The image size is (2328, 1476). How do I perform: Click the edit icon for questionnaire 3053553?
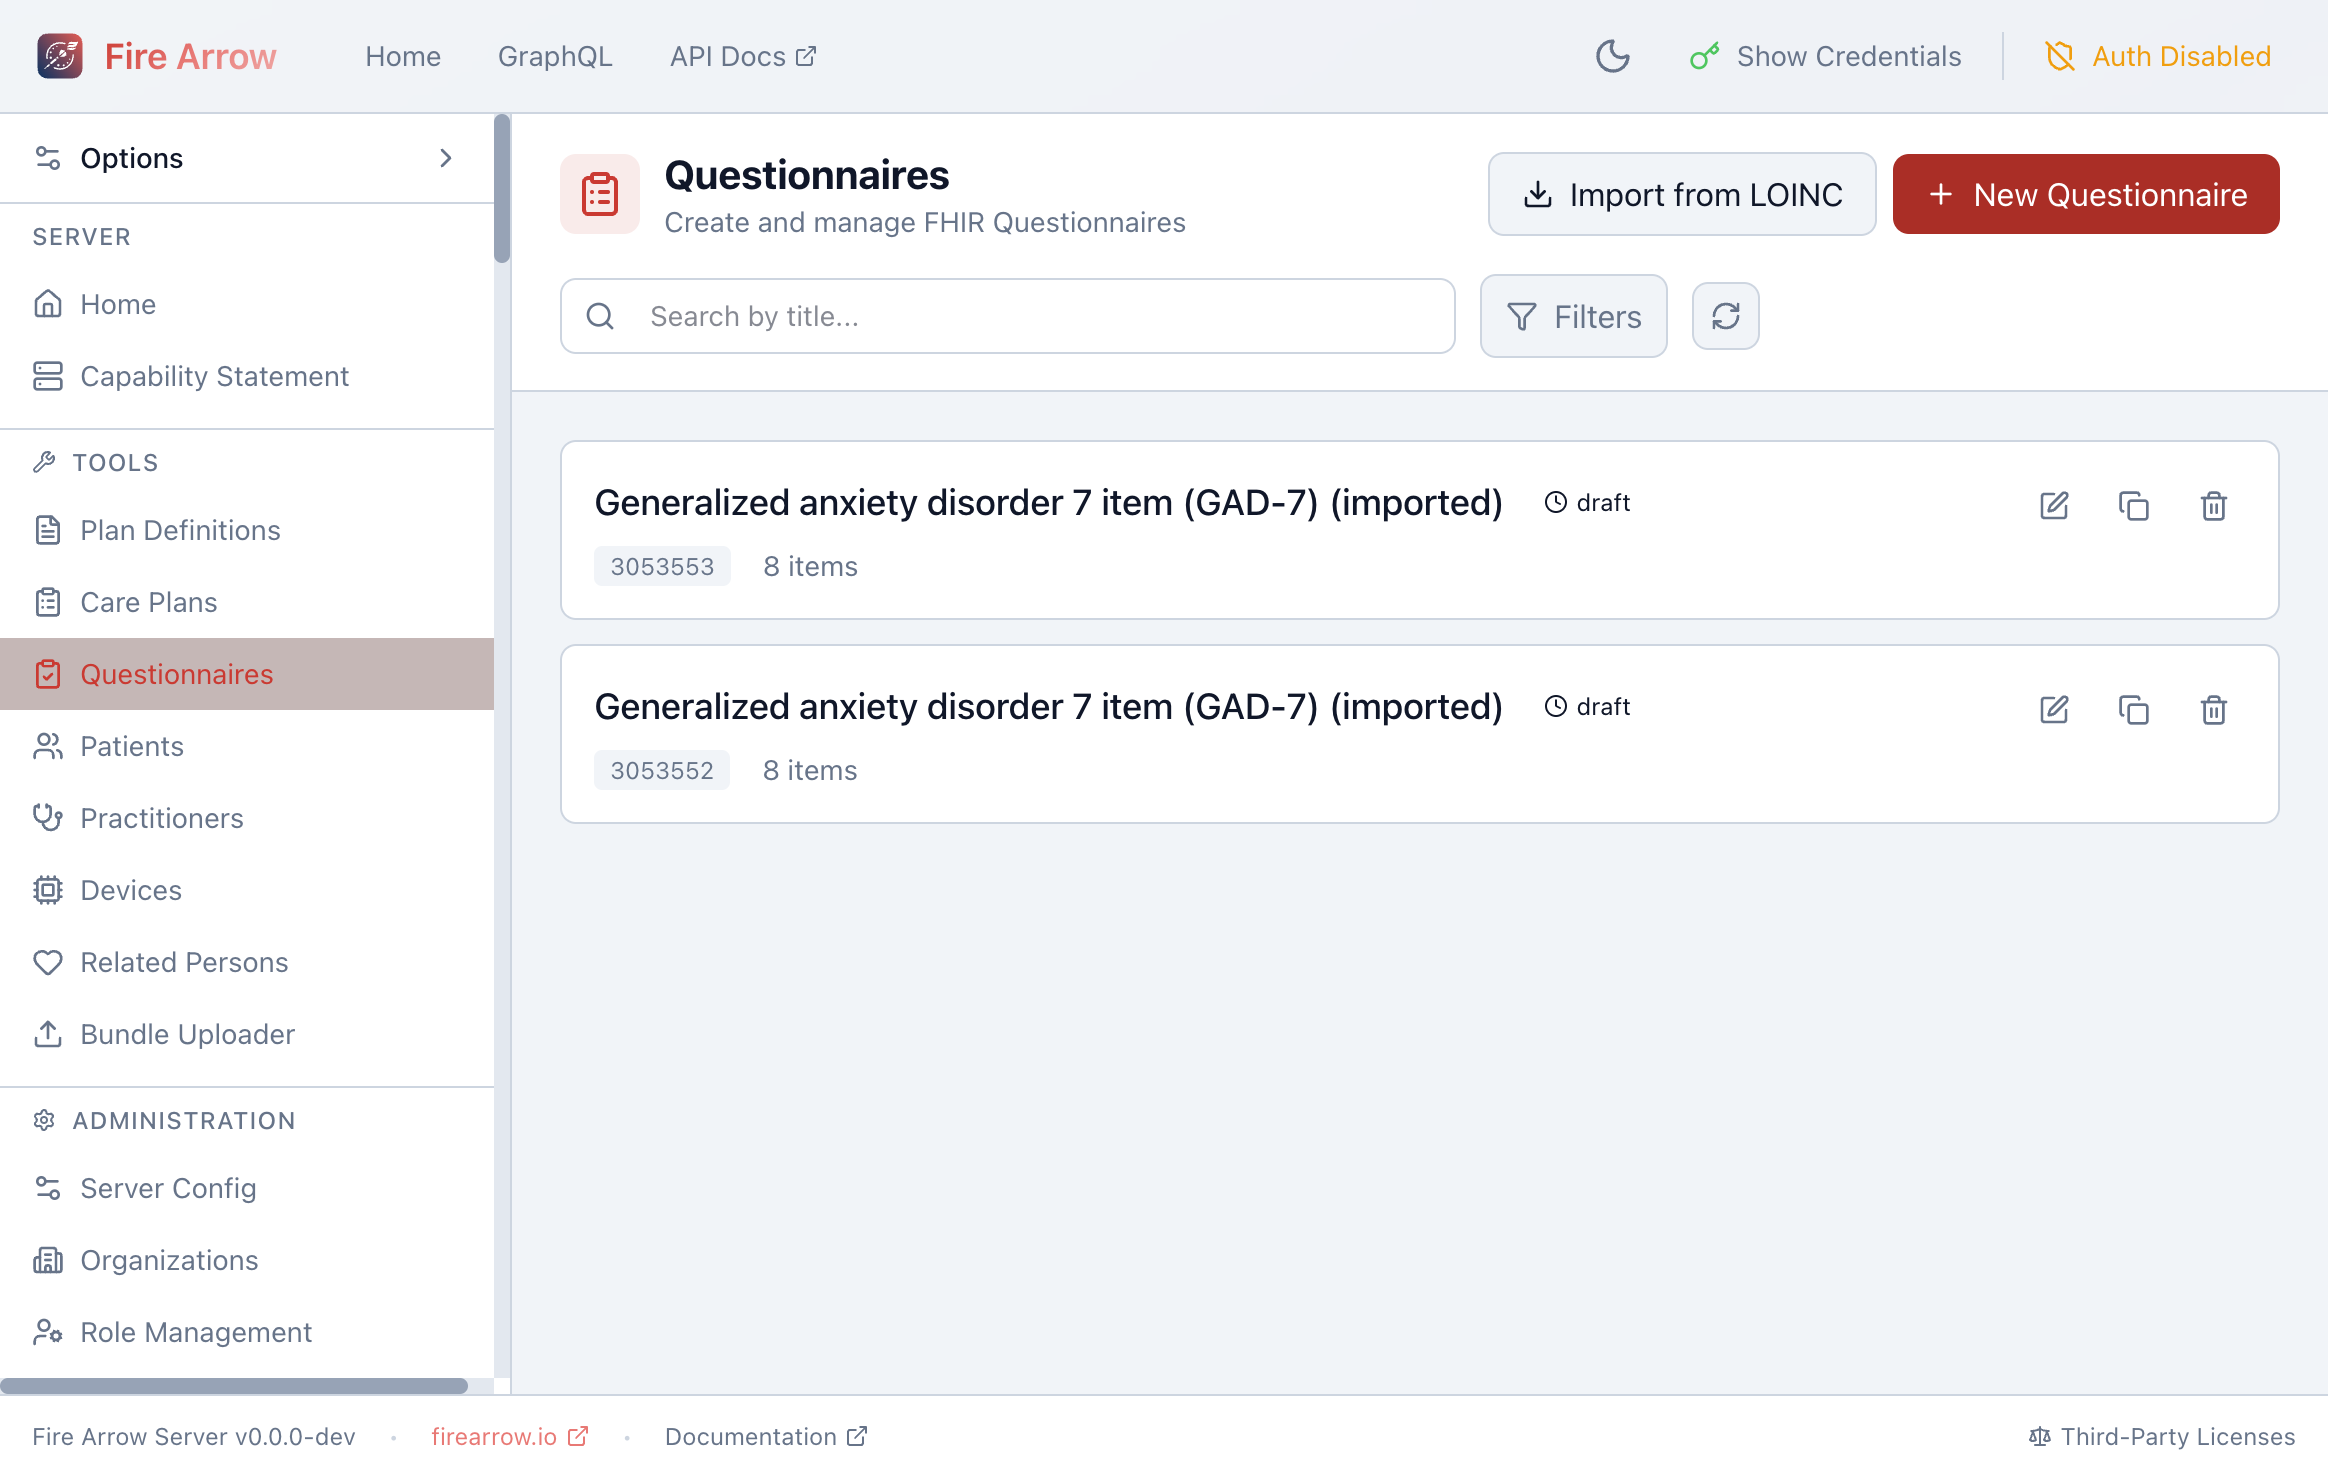tap(2054, 506)
